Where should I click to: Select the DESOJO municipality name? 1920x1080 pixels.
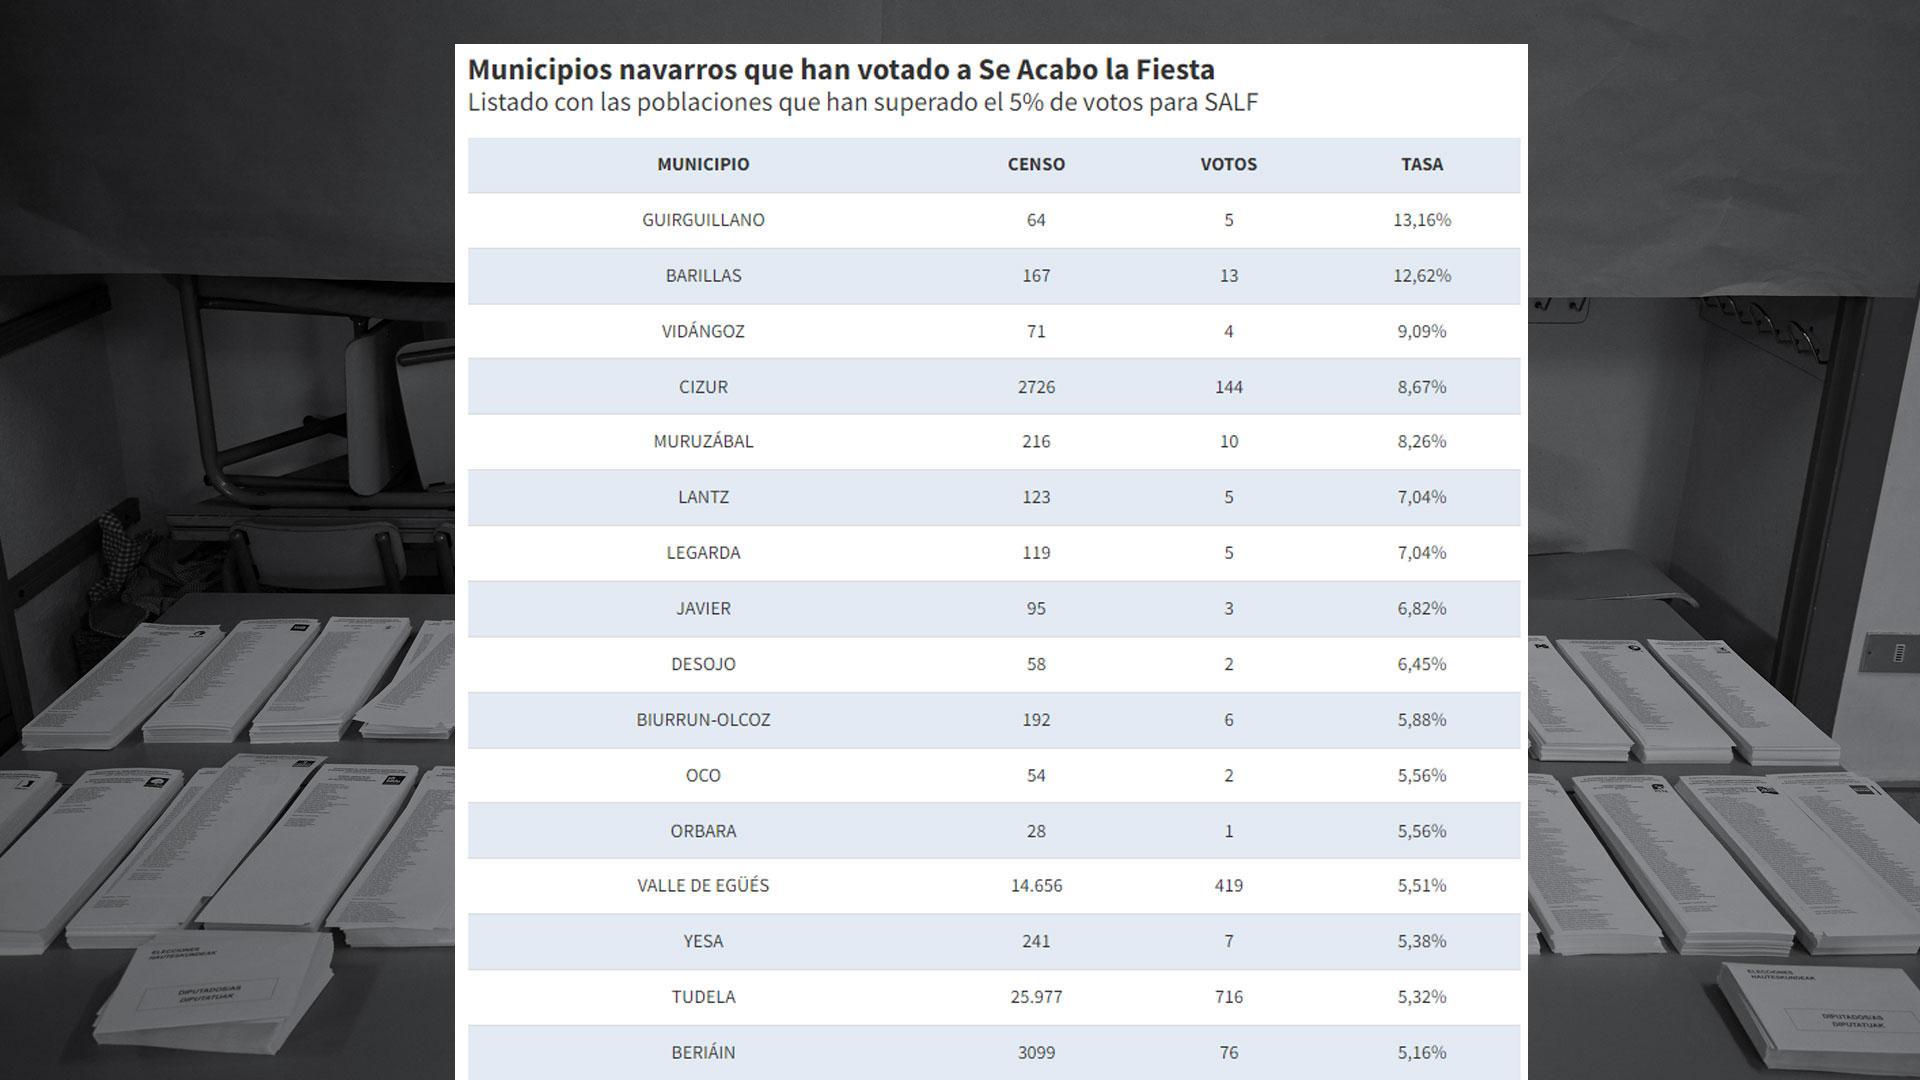(703, 664)
